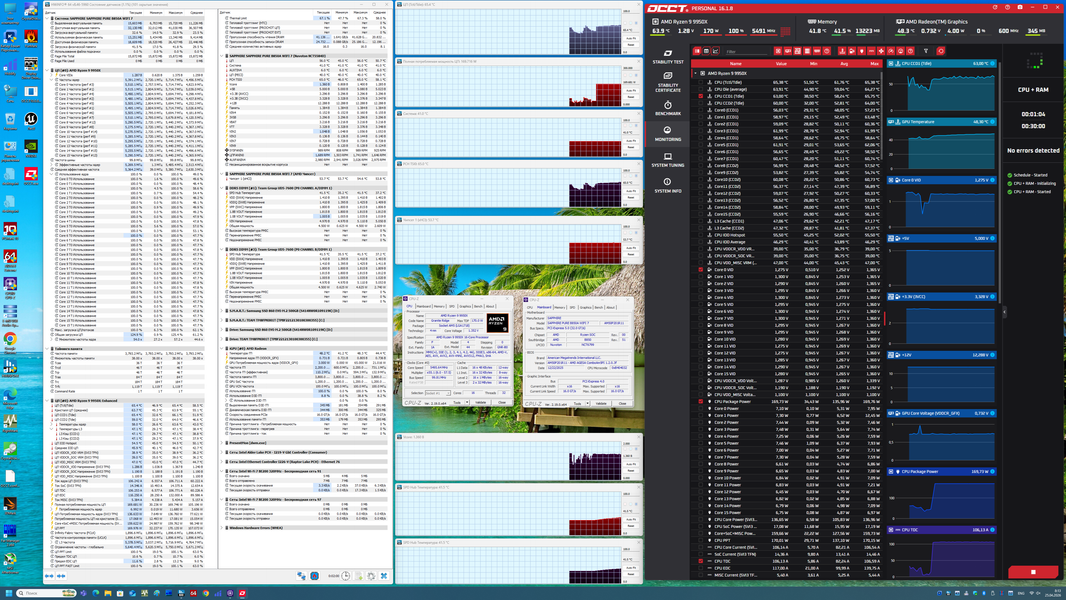Viewport: 1066px width, 600px height.
Task: Open the Tools dropdown arrow in CPU-Z mainboard window
Action: 587,404
